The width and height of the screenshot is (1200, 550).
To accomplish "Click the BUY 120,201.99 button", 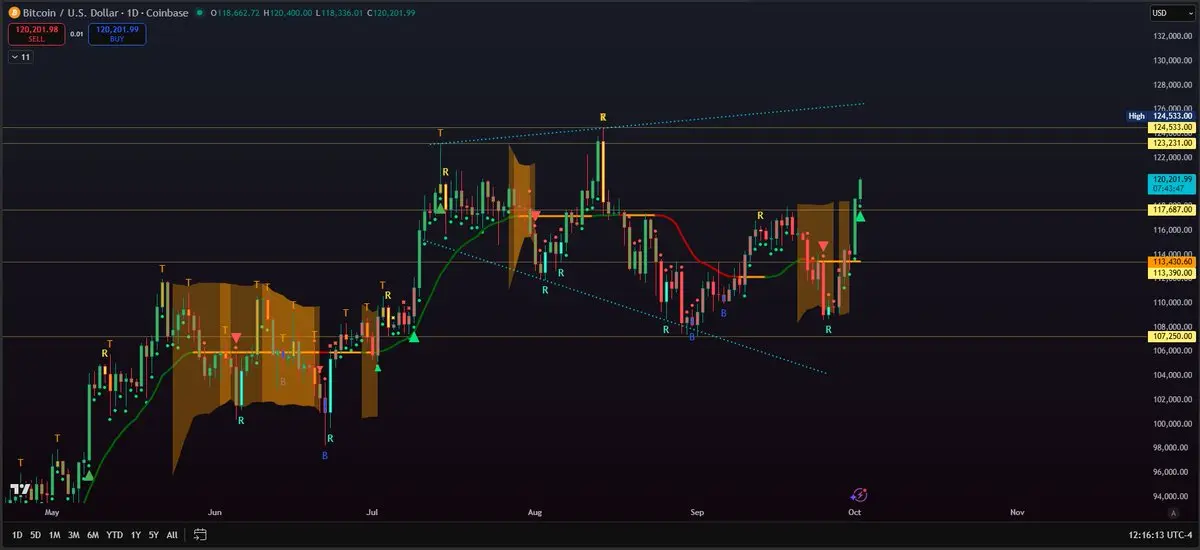I will 117,34.
